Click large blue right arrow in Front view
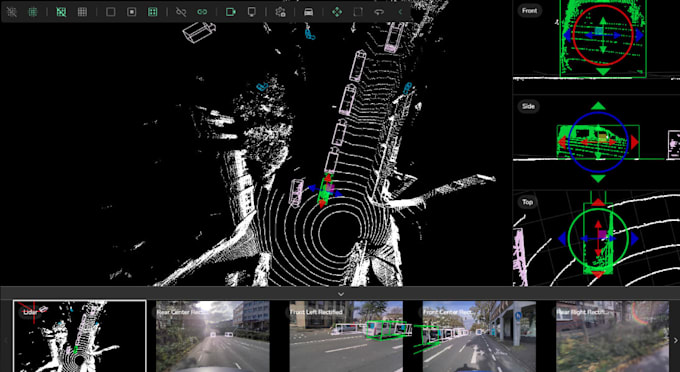The height and width of the screenshot is (372, 680). coord(639,35)
